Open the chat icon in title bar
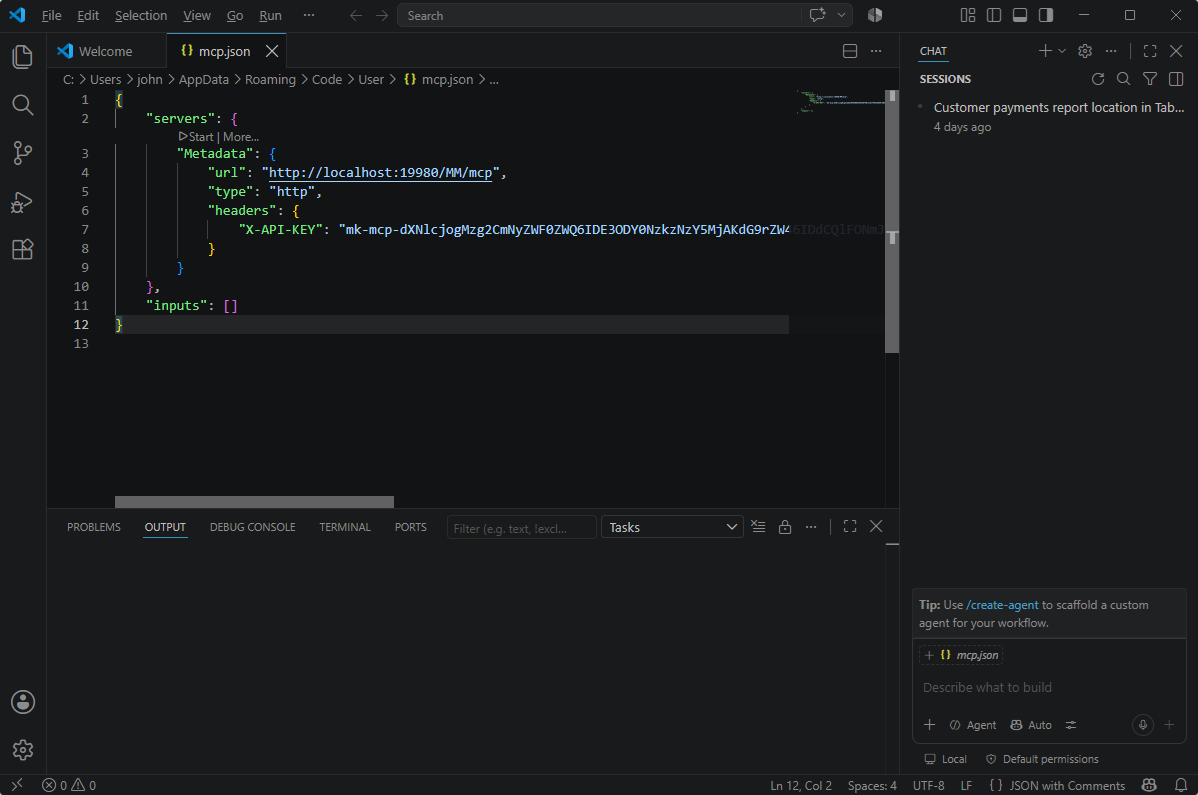This screenshot has height=795, width=1198. coord(818,15)
